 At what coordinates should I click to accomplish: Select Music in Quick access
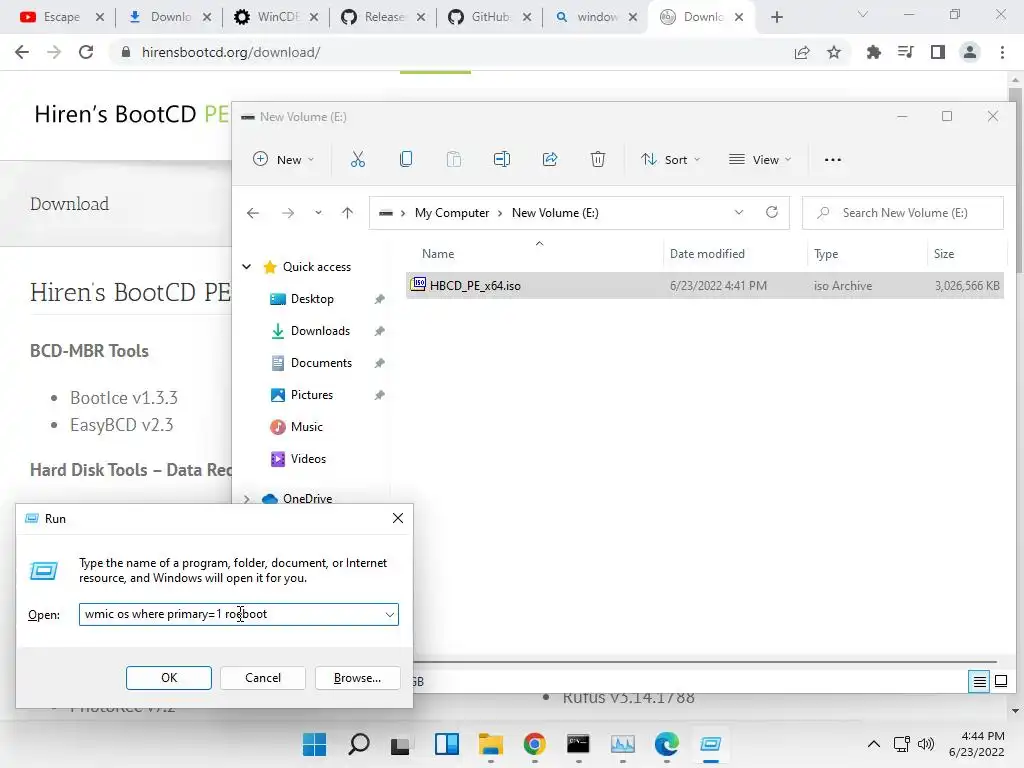point(306,427)
